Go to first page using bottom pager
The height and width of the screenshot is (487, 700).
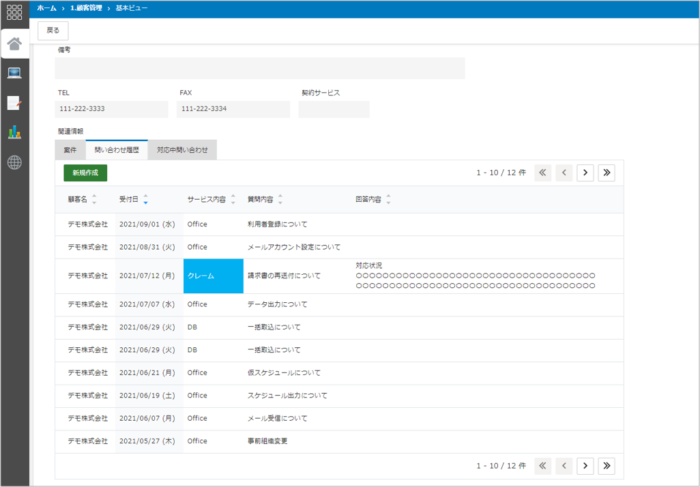click(543, 466)
